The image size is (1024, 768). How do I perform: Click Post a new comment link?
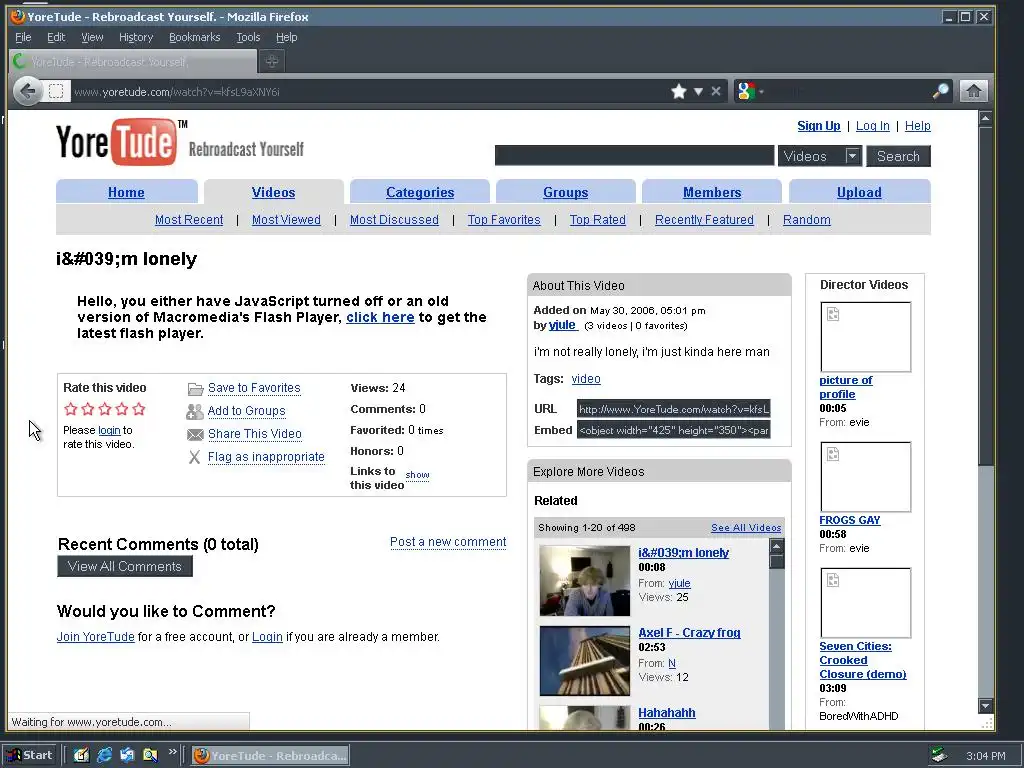tap(448, 542)
